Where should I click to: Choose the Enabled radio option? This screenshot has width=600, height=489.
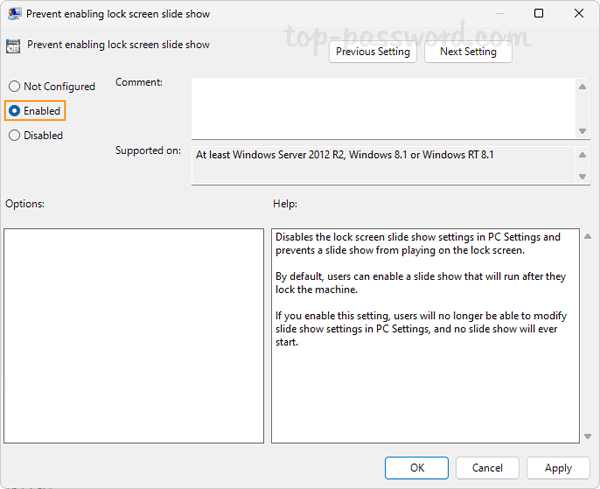(14, 111)
